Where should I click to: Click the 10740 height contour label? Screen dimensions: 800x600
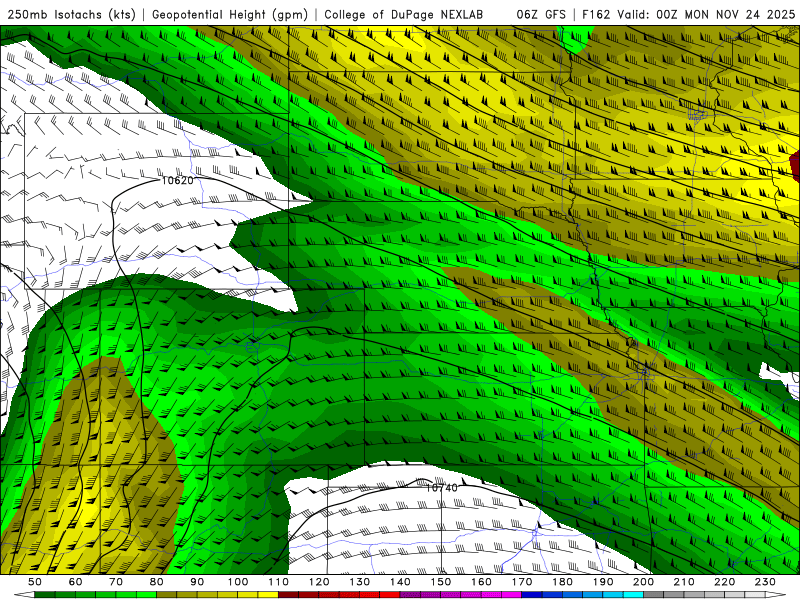pyautogui.click(x=442, y=488)
